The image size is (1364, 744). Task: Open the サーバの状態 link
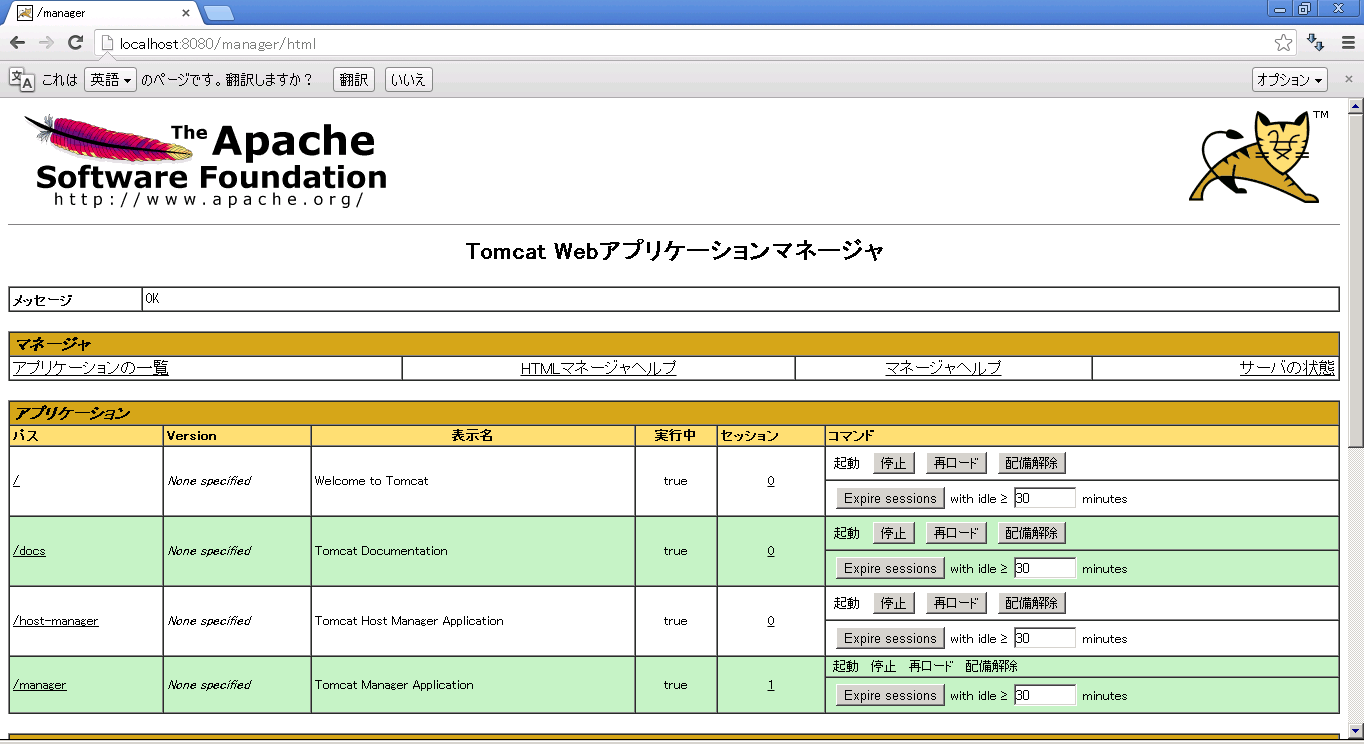(x=1286, y=368)
